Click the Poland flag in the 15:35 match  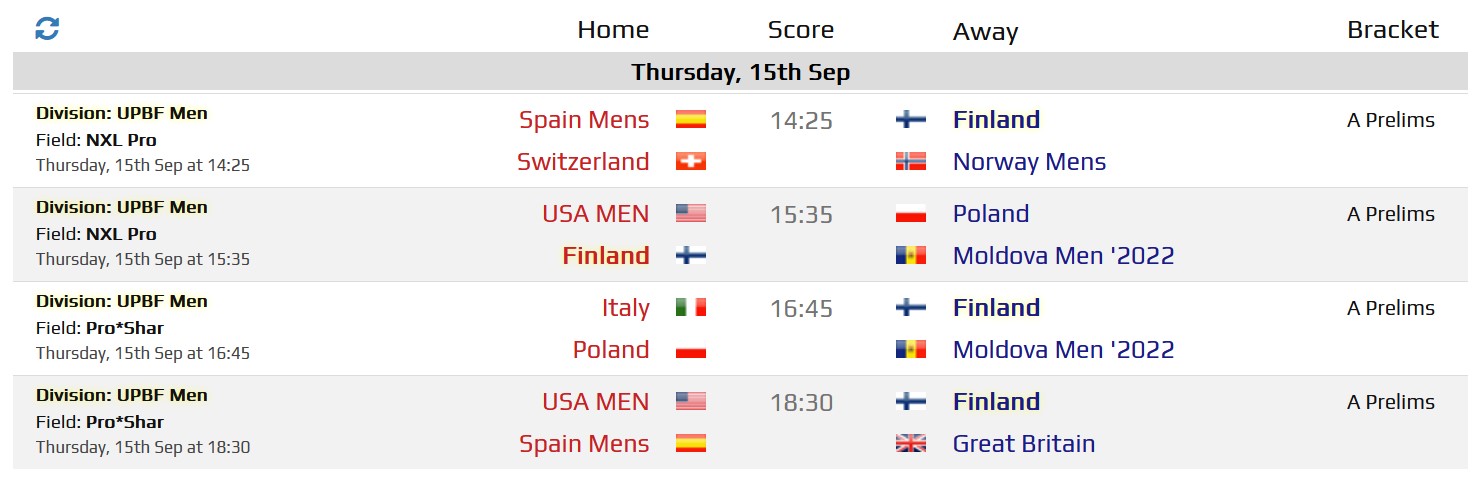(911, 213)
